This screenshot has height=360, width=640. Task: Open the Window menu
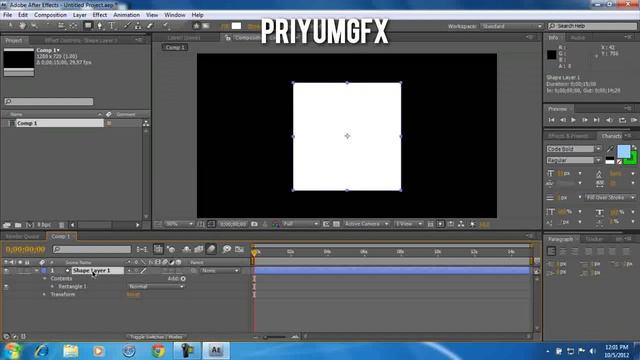[175, 15]
